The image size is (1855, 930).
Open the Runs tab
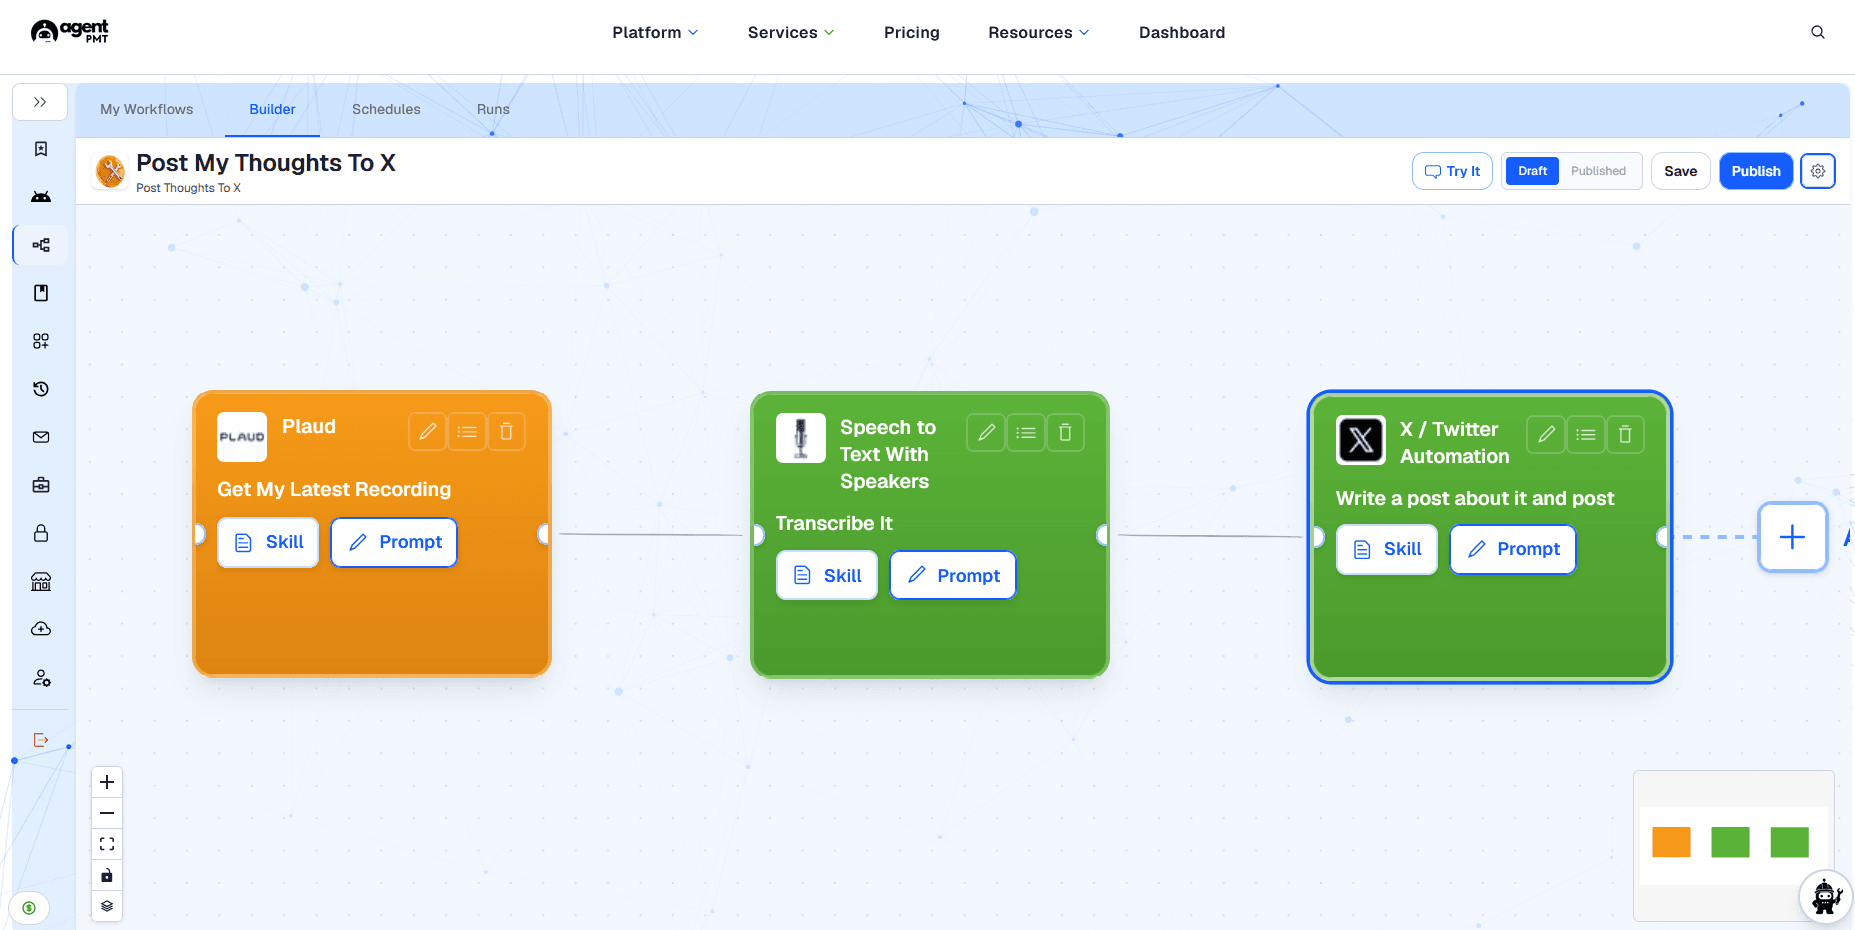tap(493, 109)
